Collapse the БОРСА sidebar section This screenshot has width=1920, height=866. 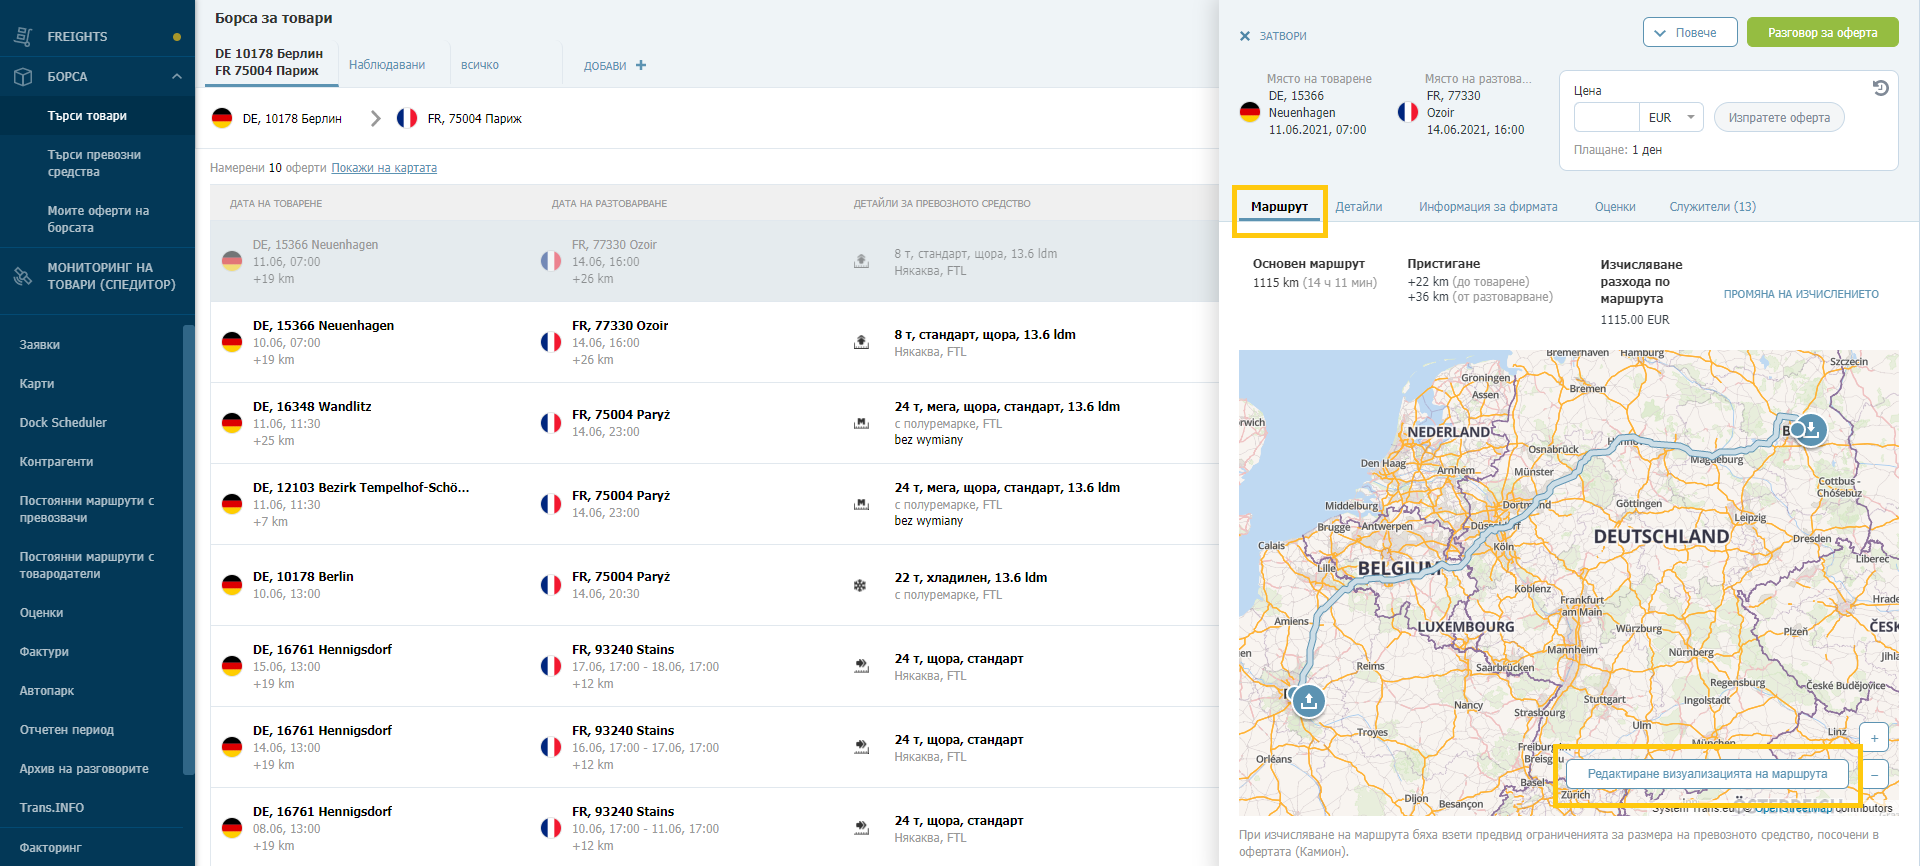pyautogui.click(x=176, y=76)
